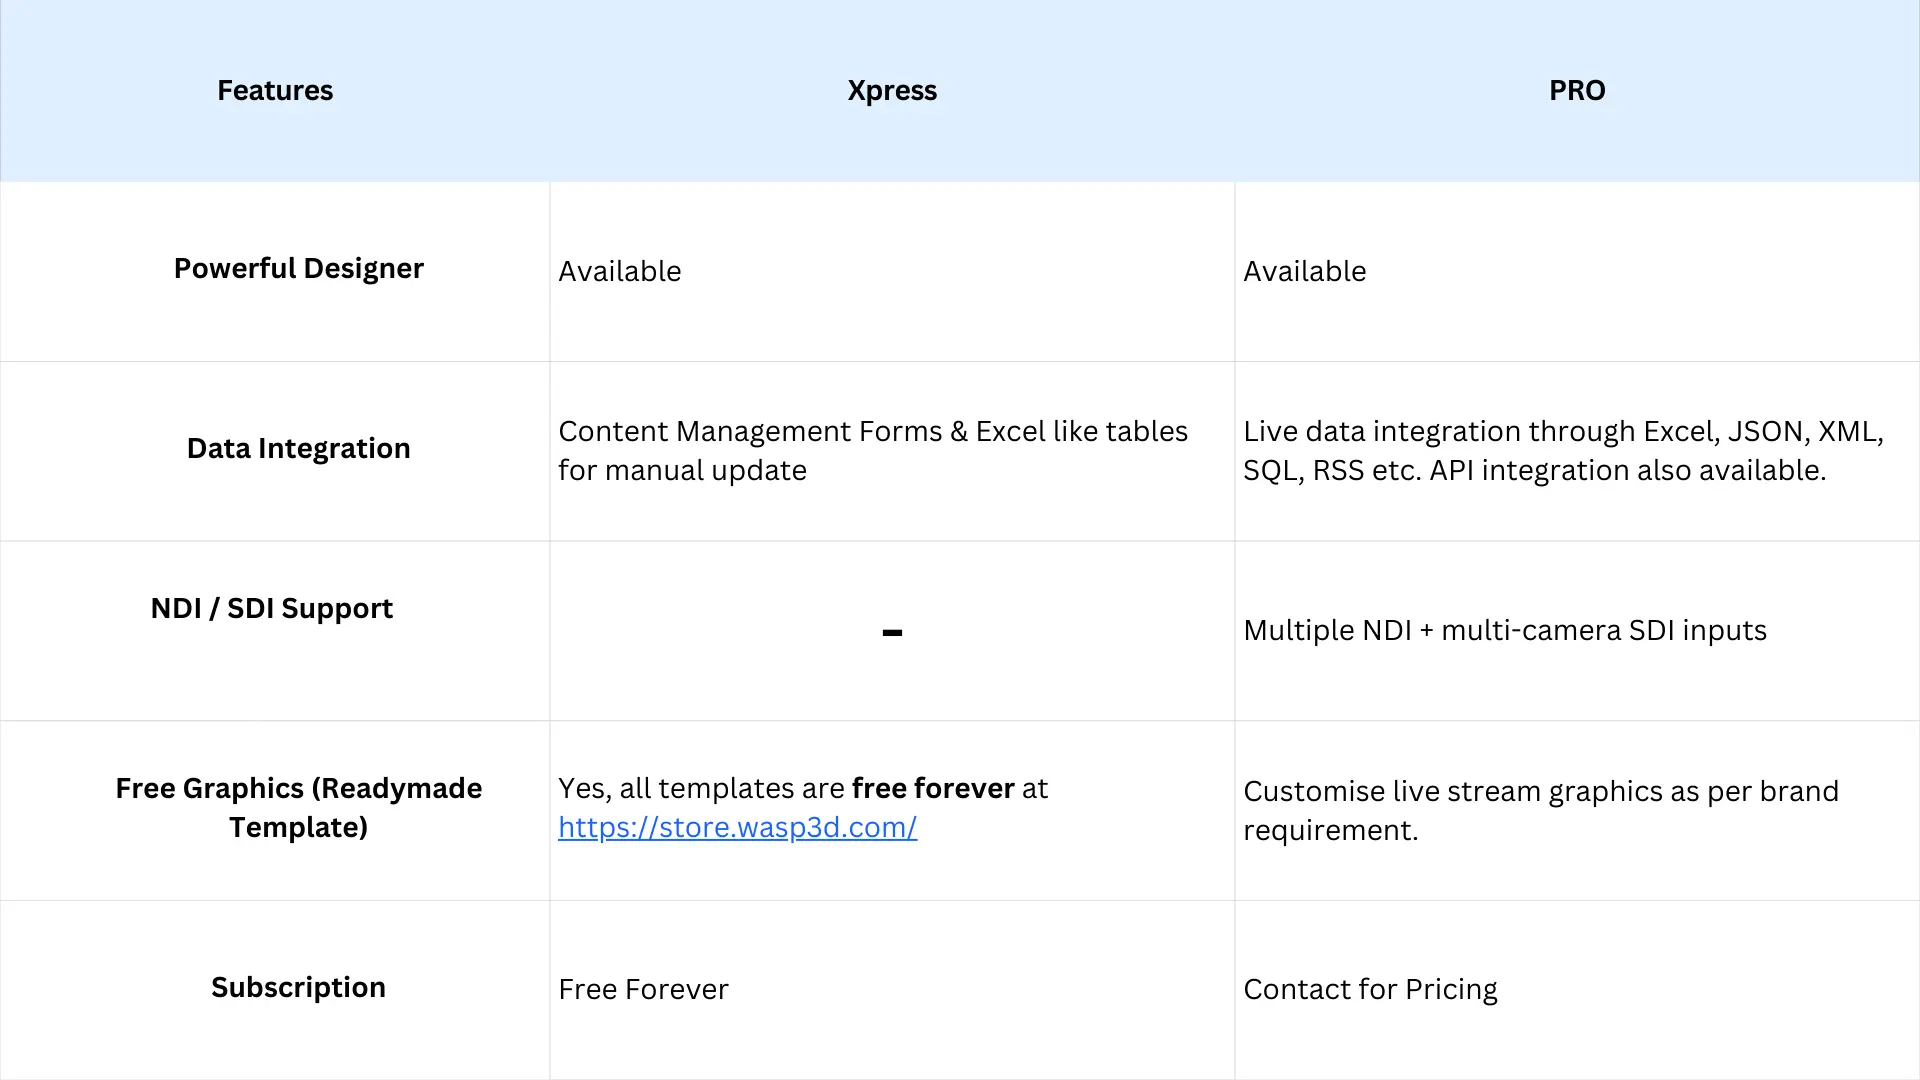Click the Xpress column header
This screenshot has width=1920, height=1080.
892,90
